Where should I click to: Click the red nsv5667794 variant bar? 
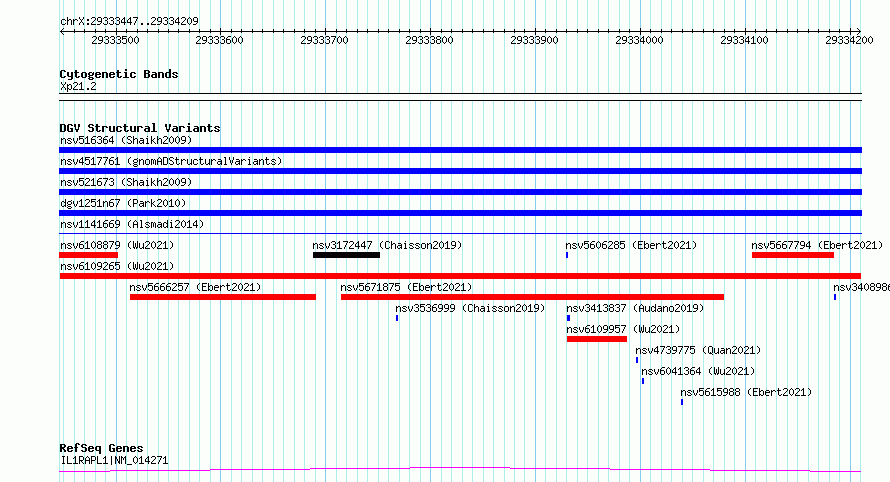(793, 255)
